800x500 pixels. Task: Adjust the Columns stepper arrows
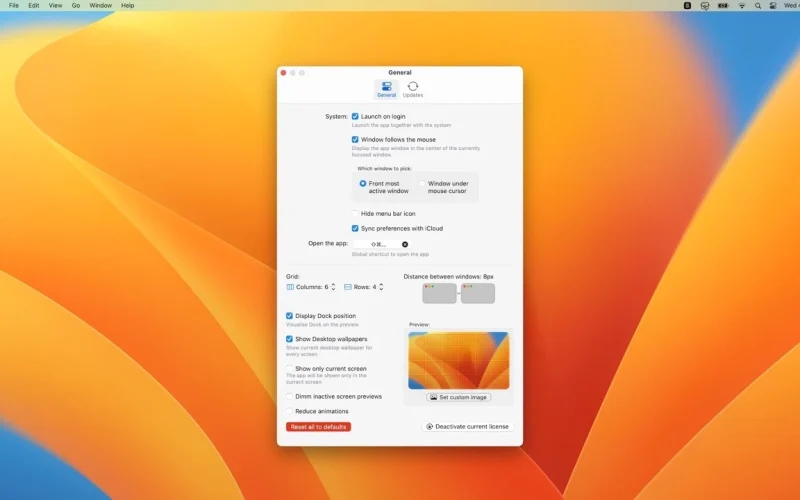point(333,287)
